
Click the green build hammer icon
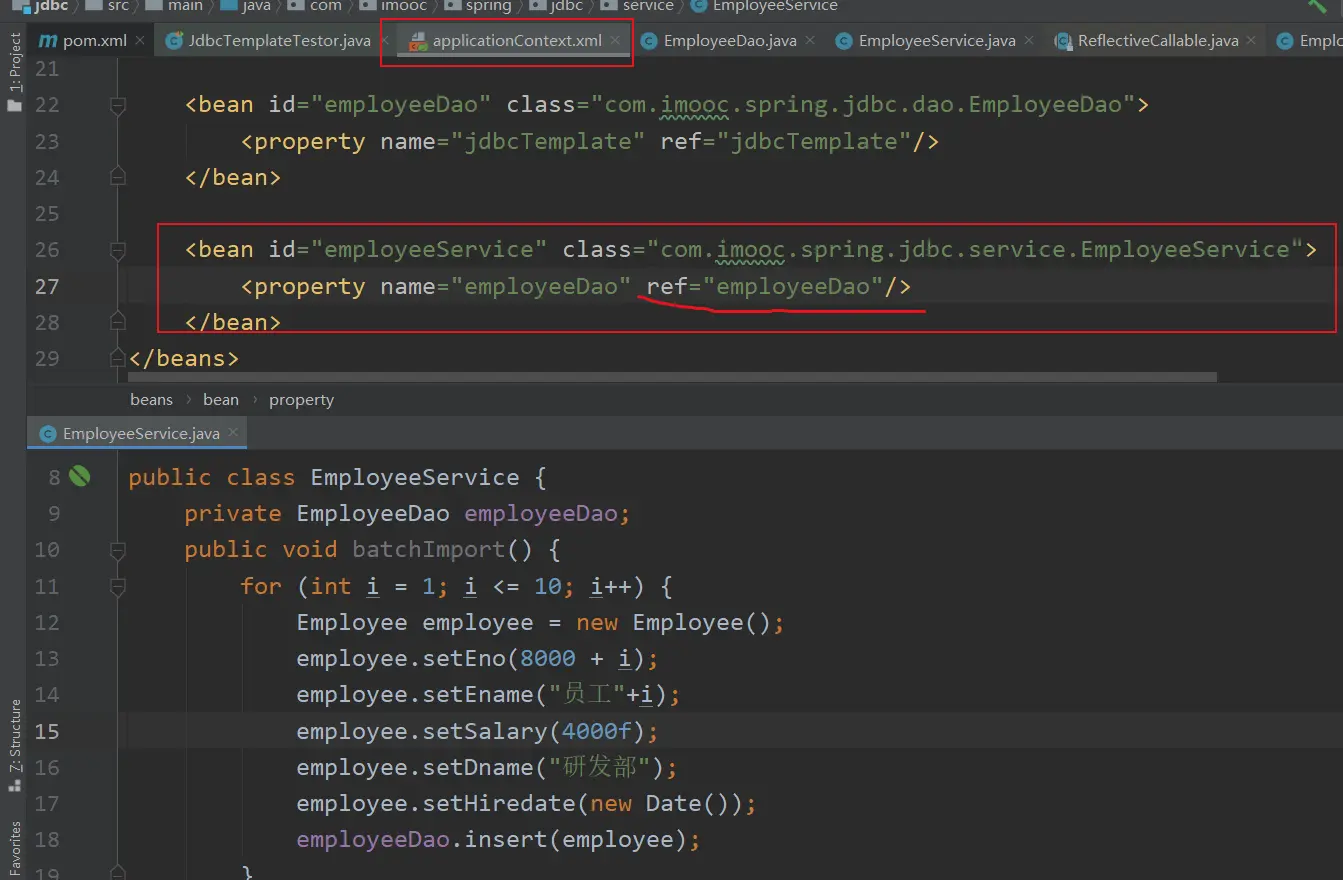(1318, 5)
